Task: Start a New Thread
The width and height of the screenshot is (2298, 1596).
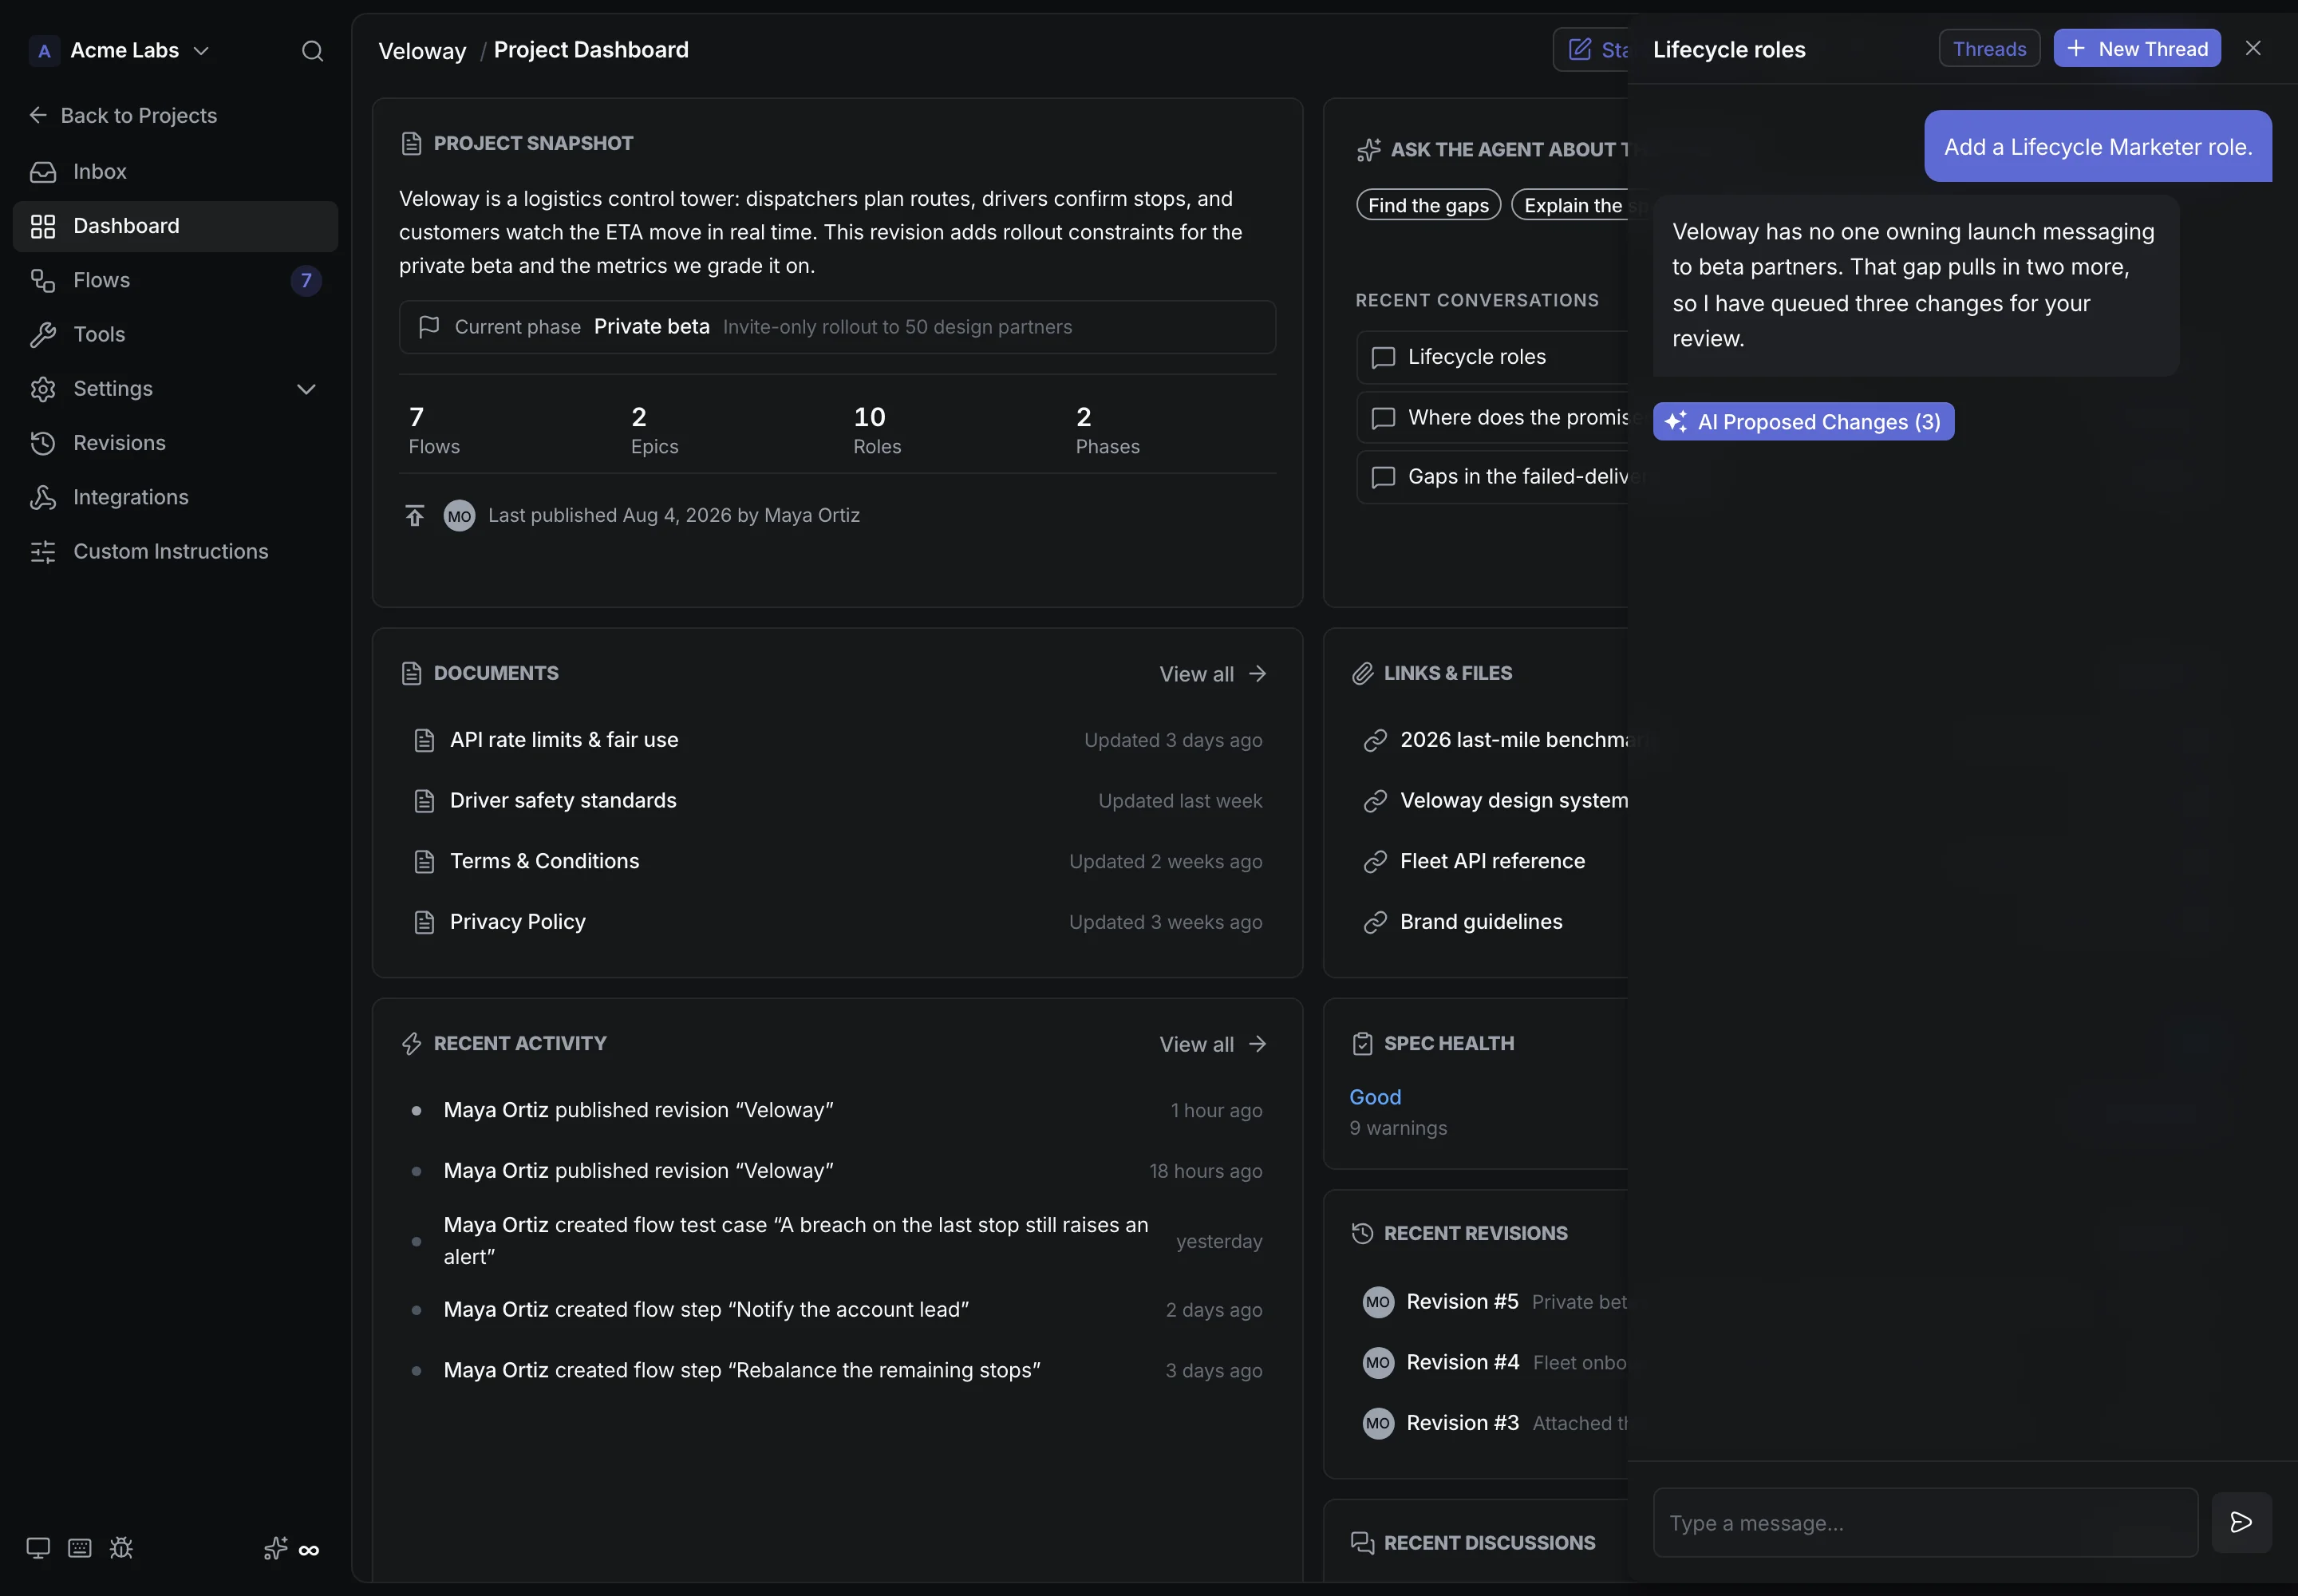Action: (2137, 49)
